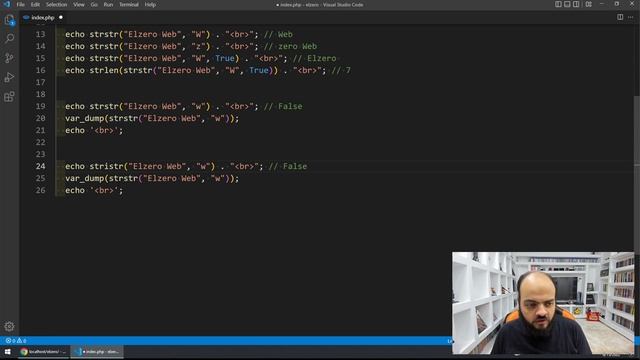
Task: Open the Terminal menu
Action: [x=129, y=4]
